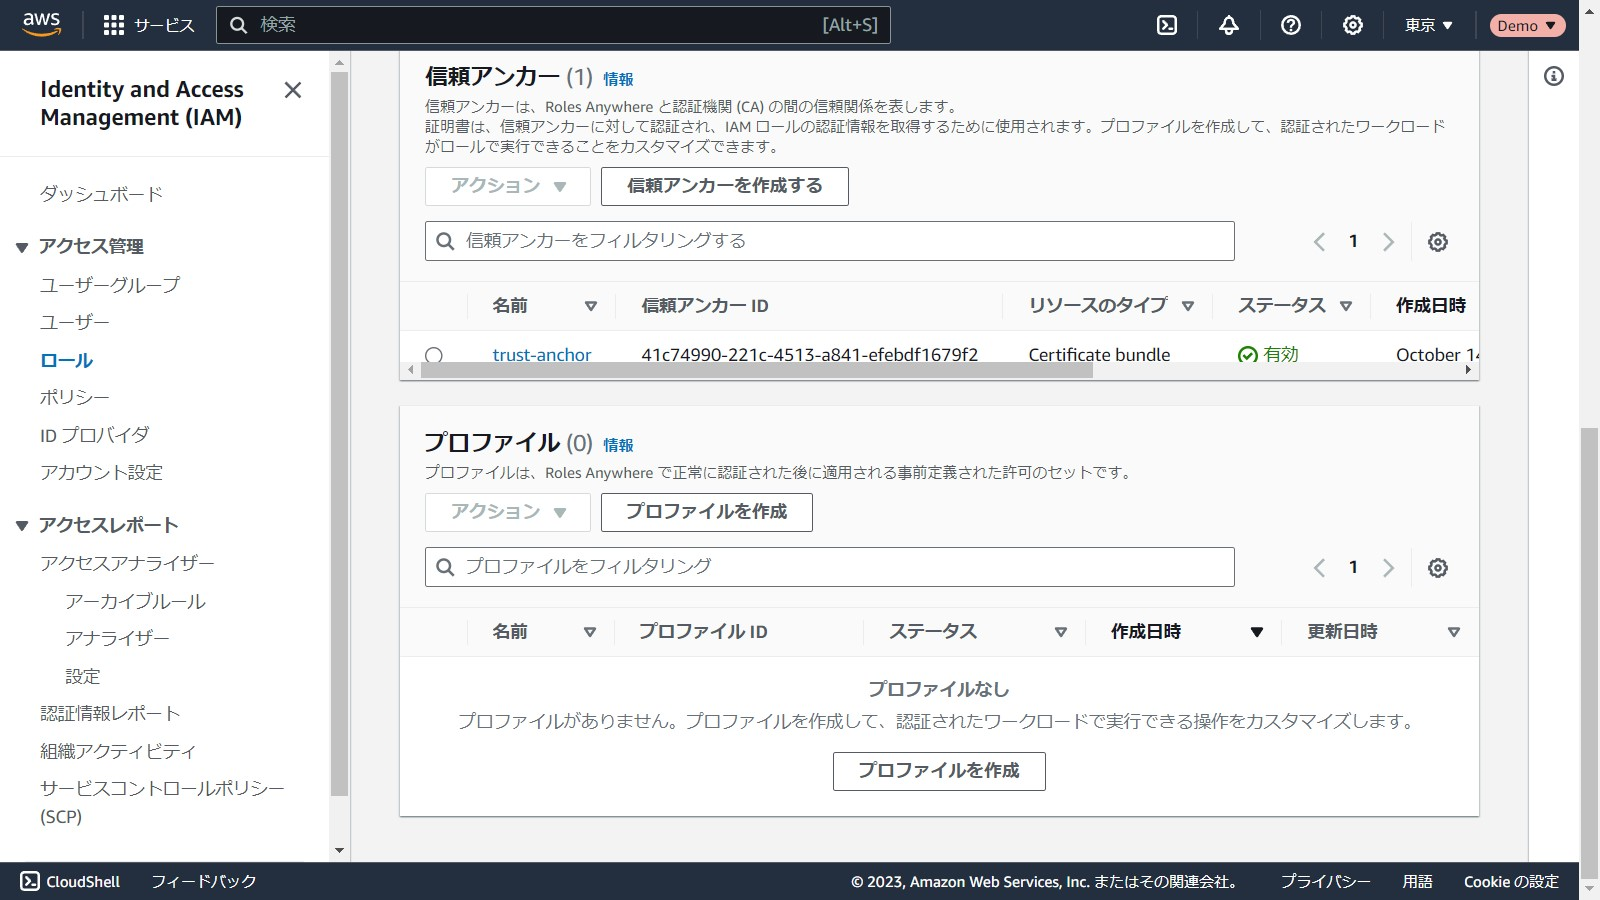1600x900 pixels.
Task: Click 信頼アンカーを作成する button
Action: tap(724, 186)
